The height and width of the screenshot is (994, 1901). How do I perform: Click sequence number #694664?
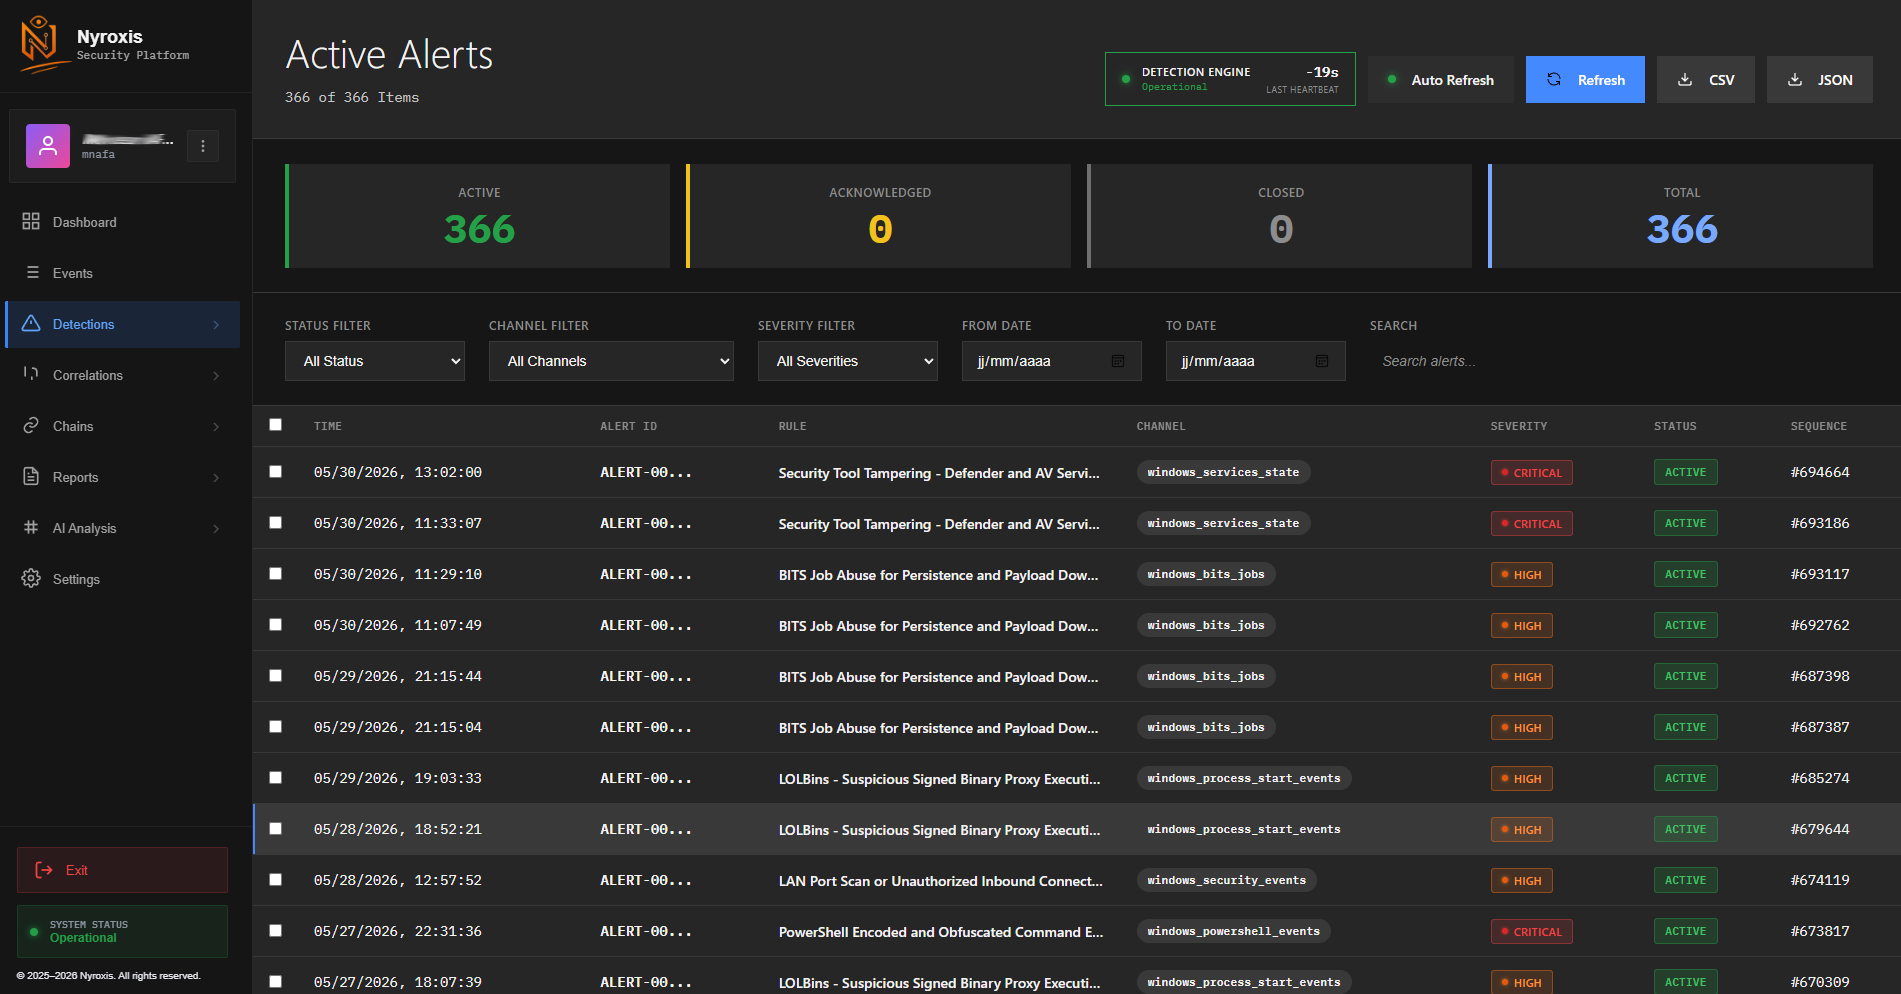(x=1820, y=472)
